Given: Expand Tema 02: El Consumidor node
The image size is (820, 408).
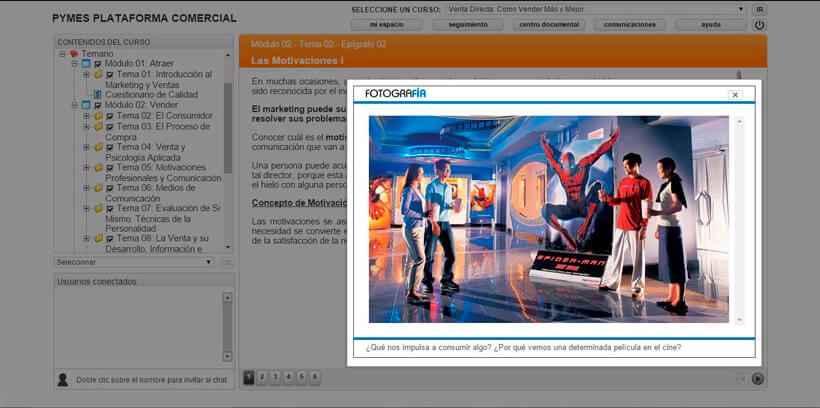Looking at the screenshot, I should pyautogui.click(x=86, y=116).
